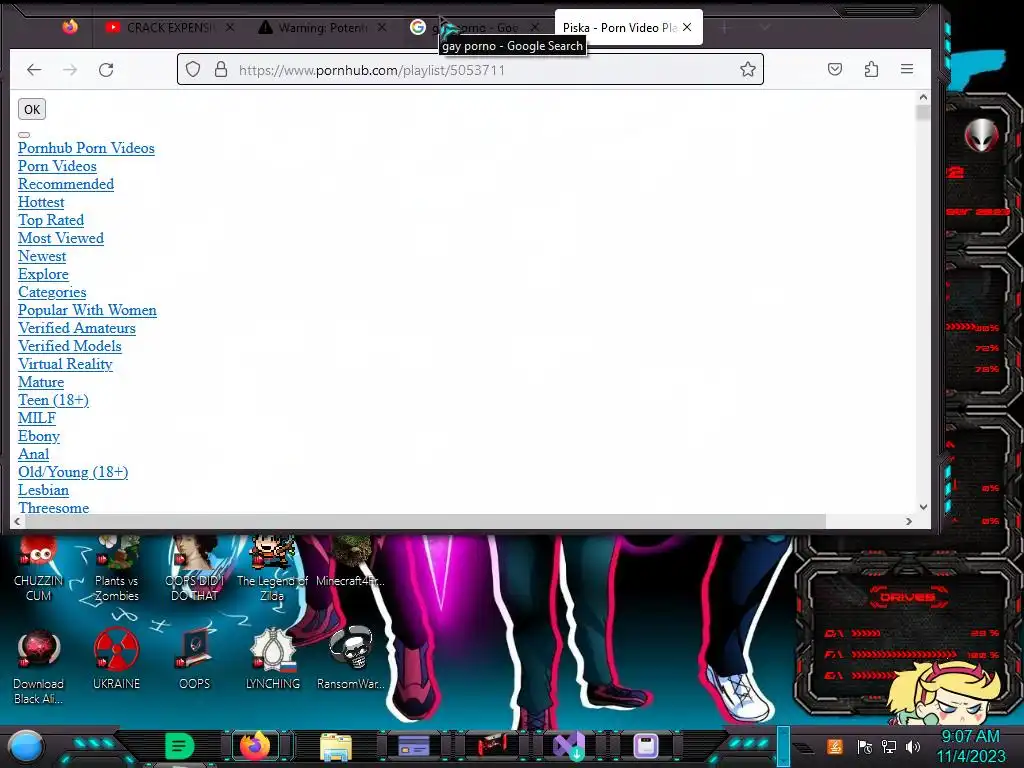
Task: Open the Top Rated link
Action: click(51, 220)
